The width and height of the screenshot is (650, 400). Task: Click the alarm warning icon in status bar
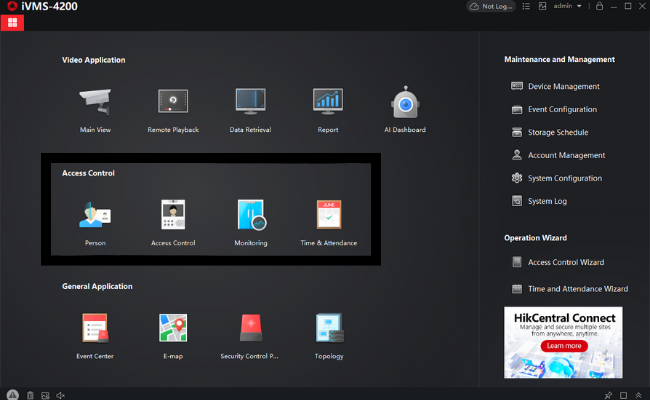[x=12, y=395]
